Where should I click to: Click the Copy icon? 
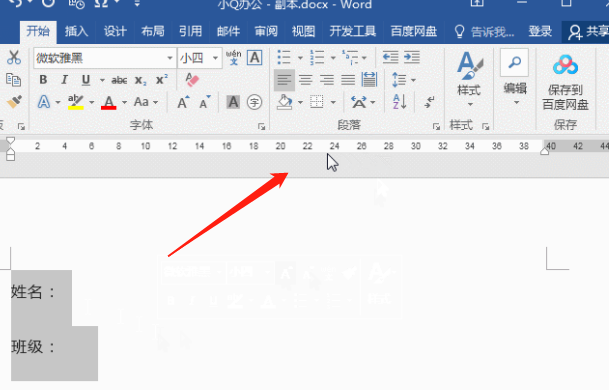click(x=14, y=80)
